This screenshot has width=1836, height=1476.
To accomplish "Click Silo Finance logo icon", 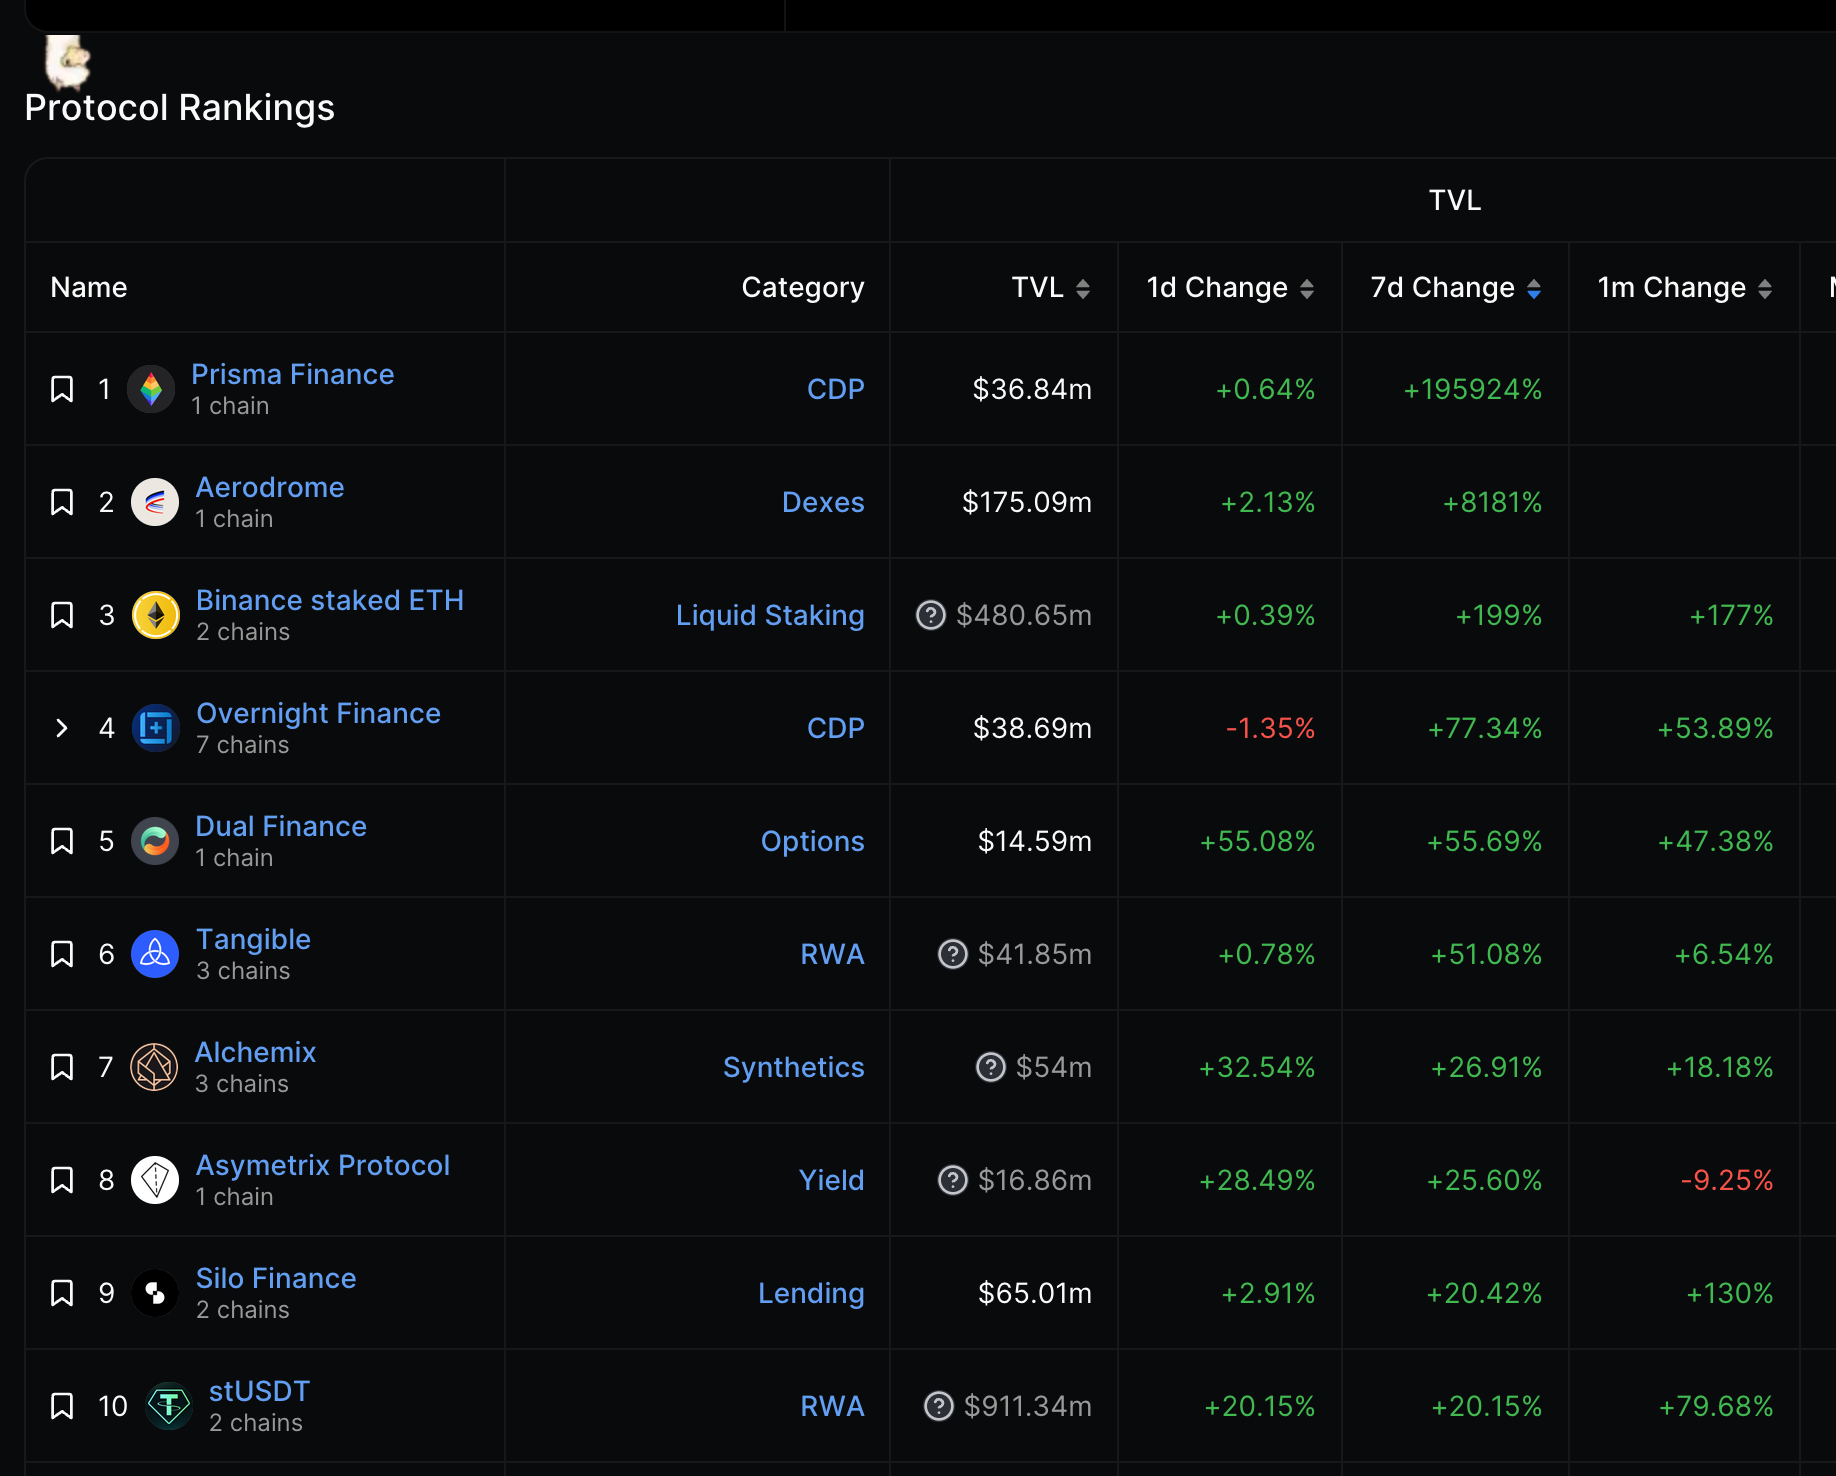I will (x=155, y=1293).
